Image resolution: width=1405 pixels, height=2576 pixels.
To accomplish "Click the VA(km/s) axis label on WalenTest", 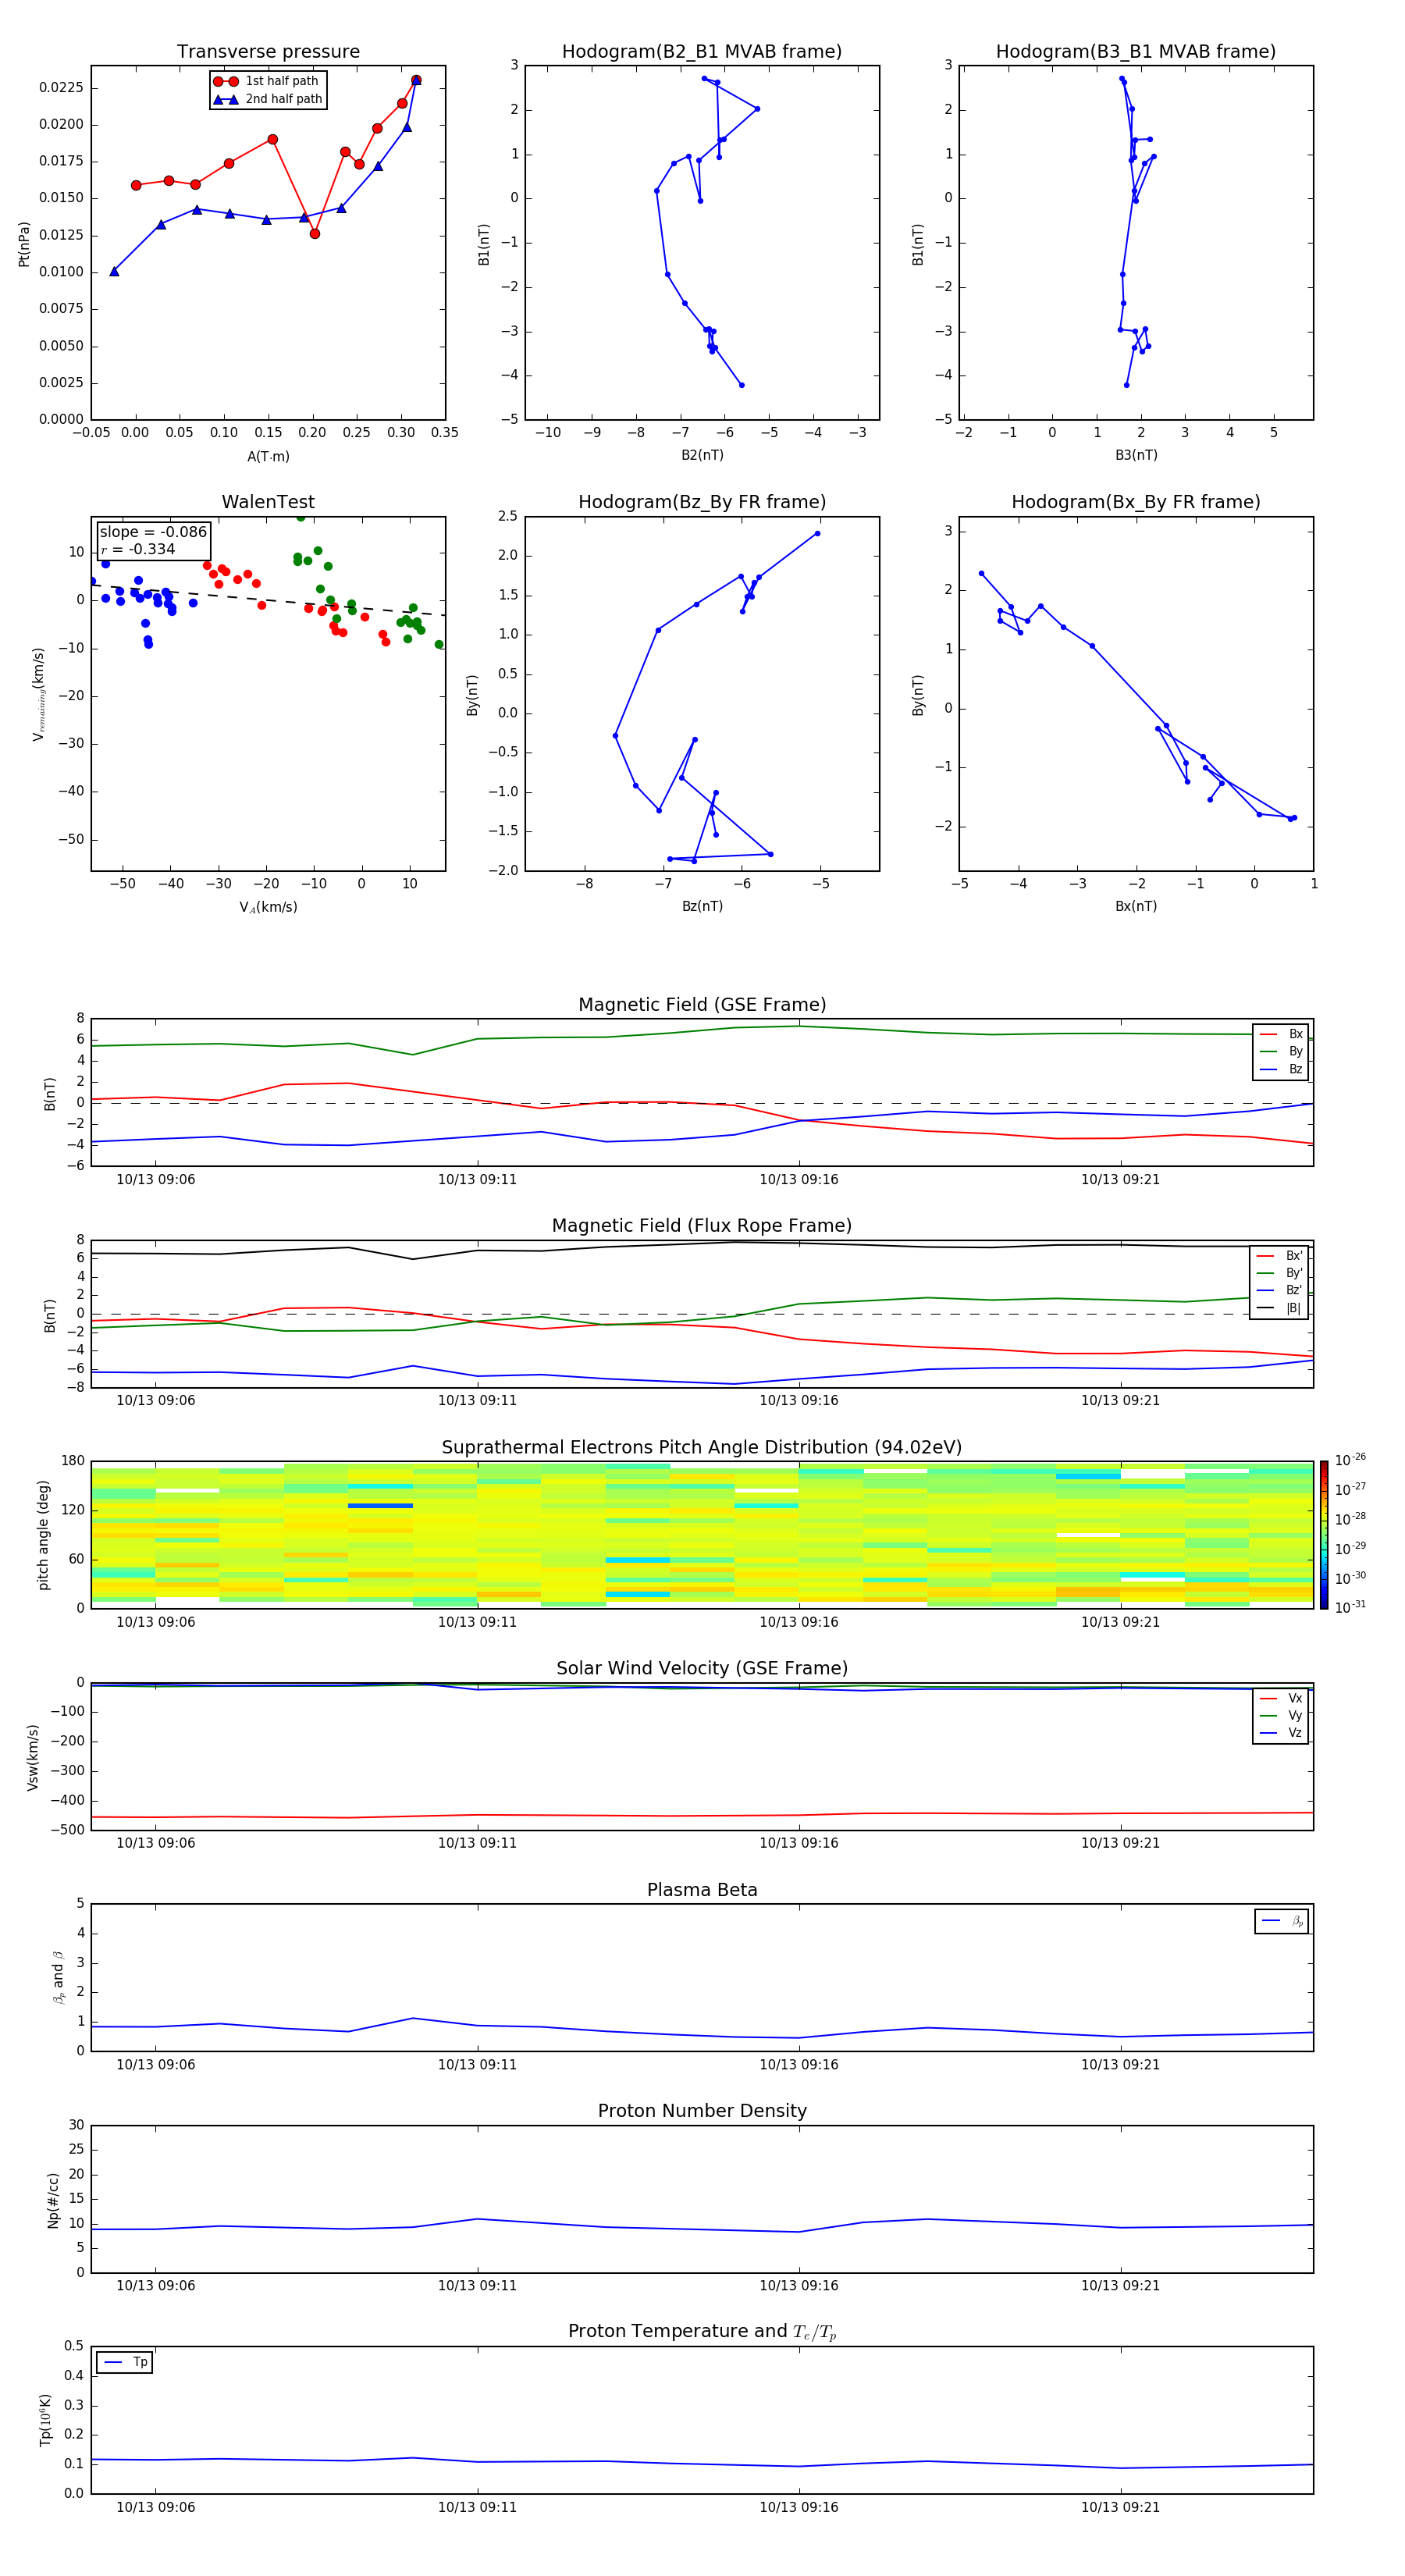I will click(268, 907).
